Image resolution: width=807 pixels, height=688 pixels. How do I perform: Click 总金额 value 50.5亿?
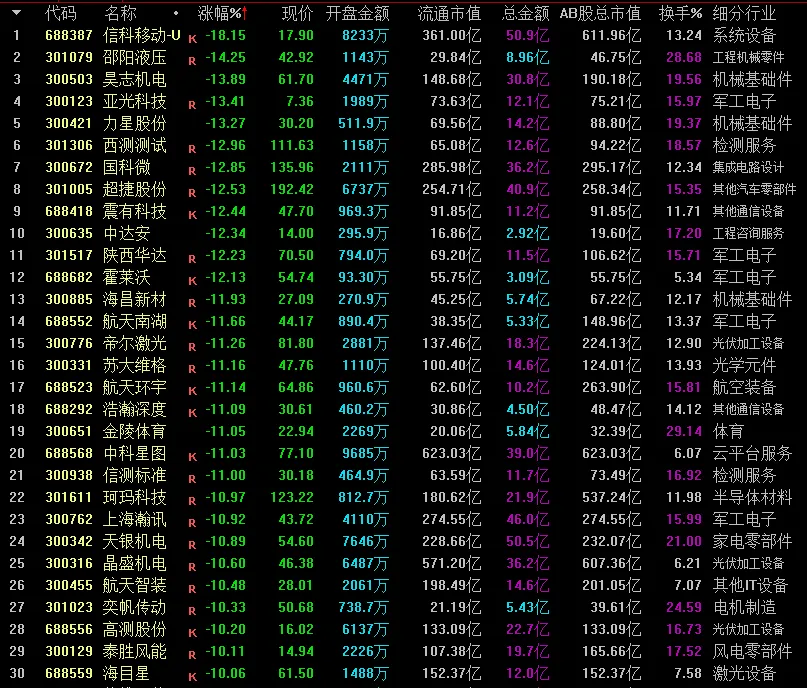(x=528, y=541)
